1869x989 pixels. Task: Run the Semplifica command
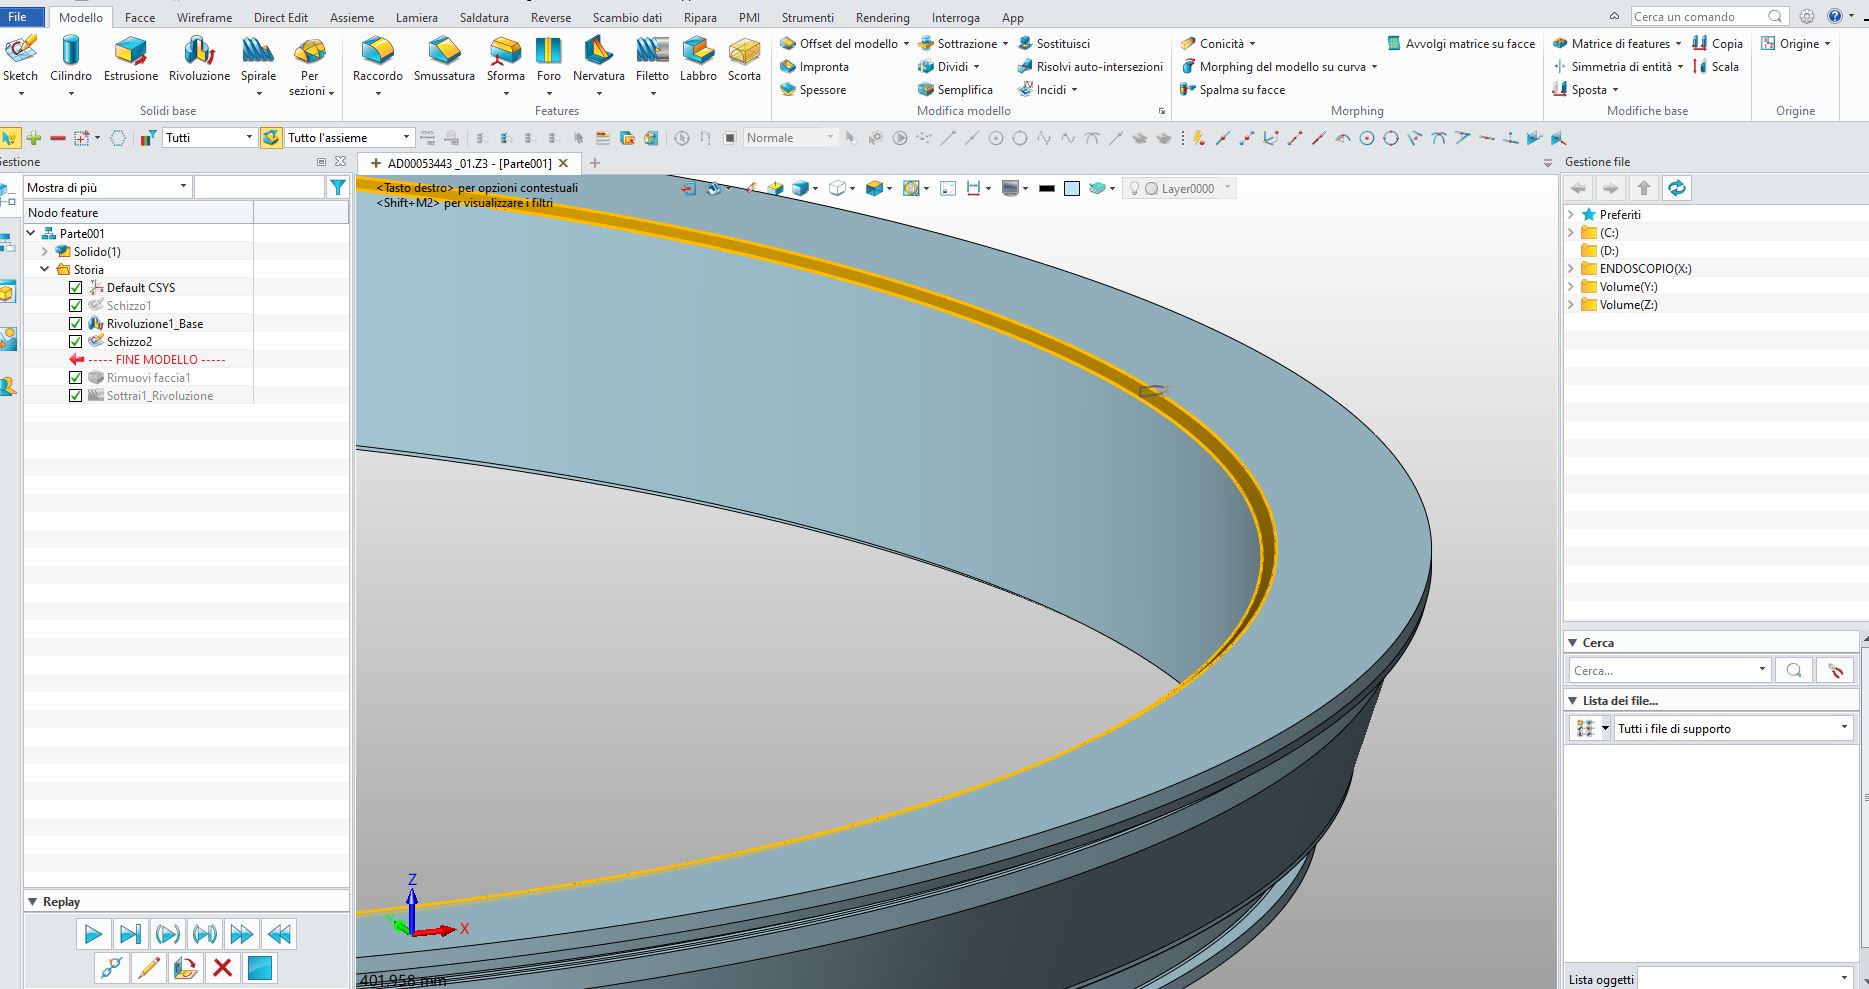tap(955, 90)
